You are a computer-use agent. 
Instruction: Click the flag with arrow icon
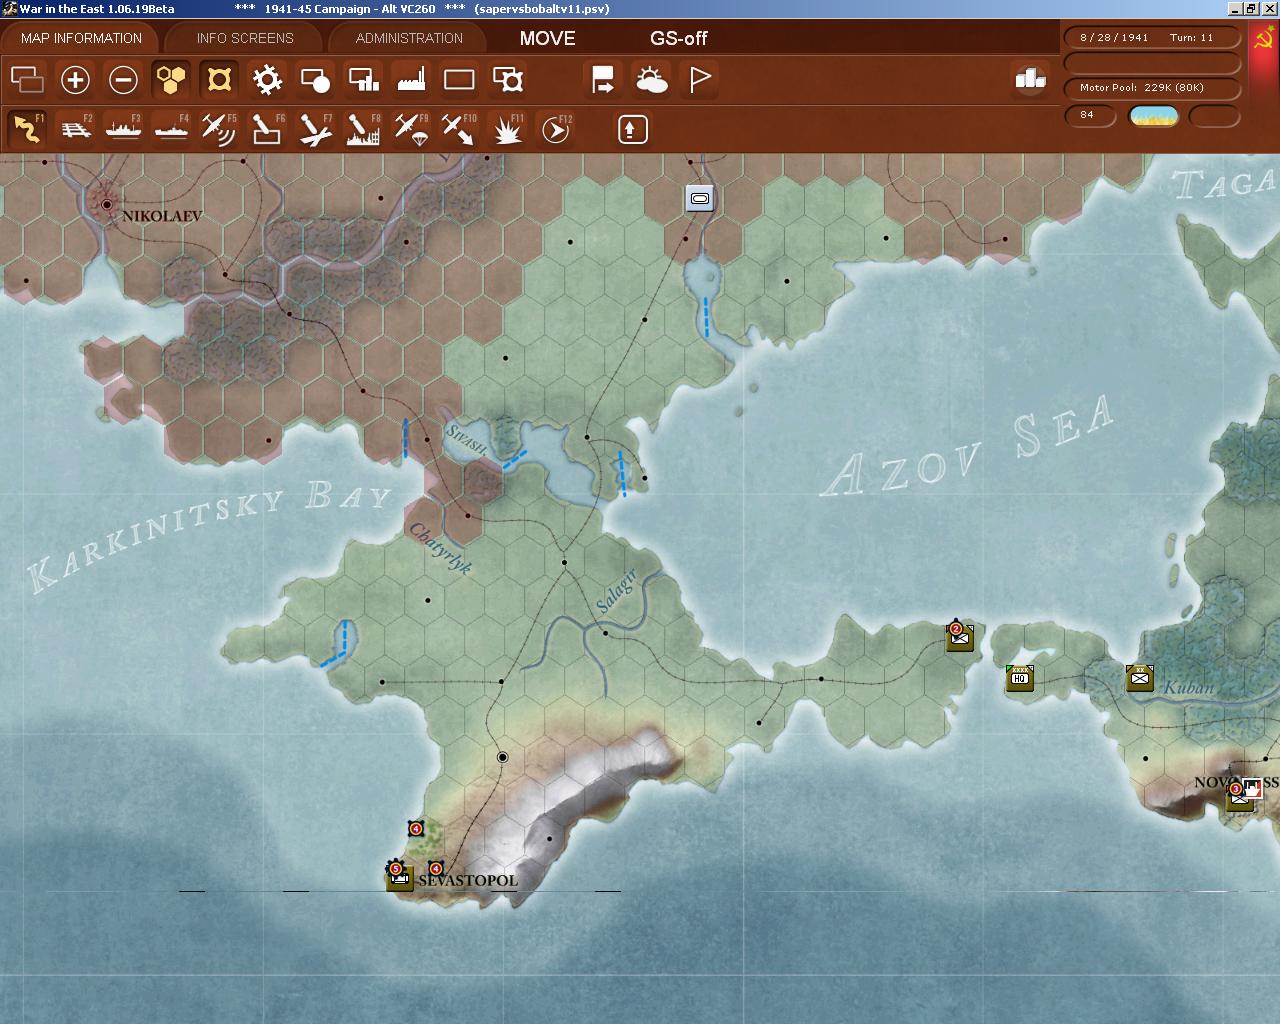pos(603,79)
